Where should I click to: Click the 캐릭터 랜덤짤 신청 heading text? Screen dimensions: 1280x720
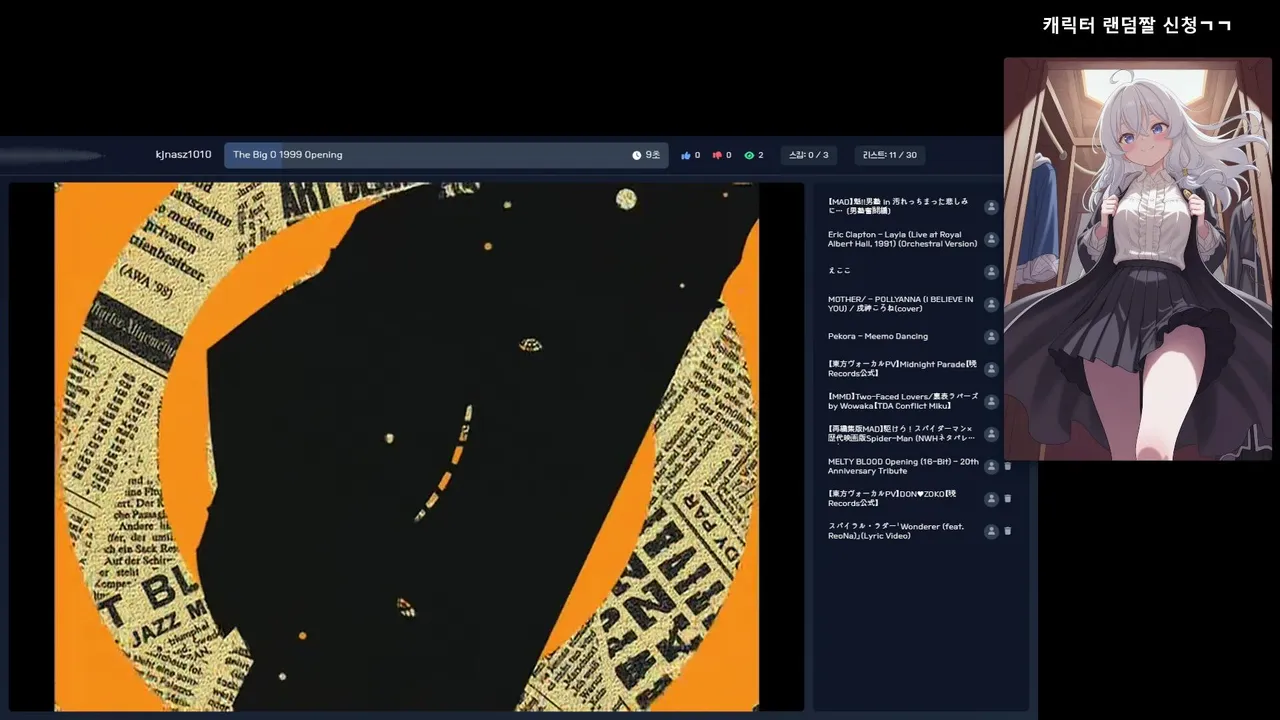(x=1136, y=25)
